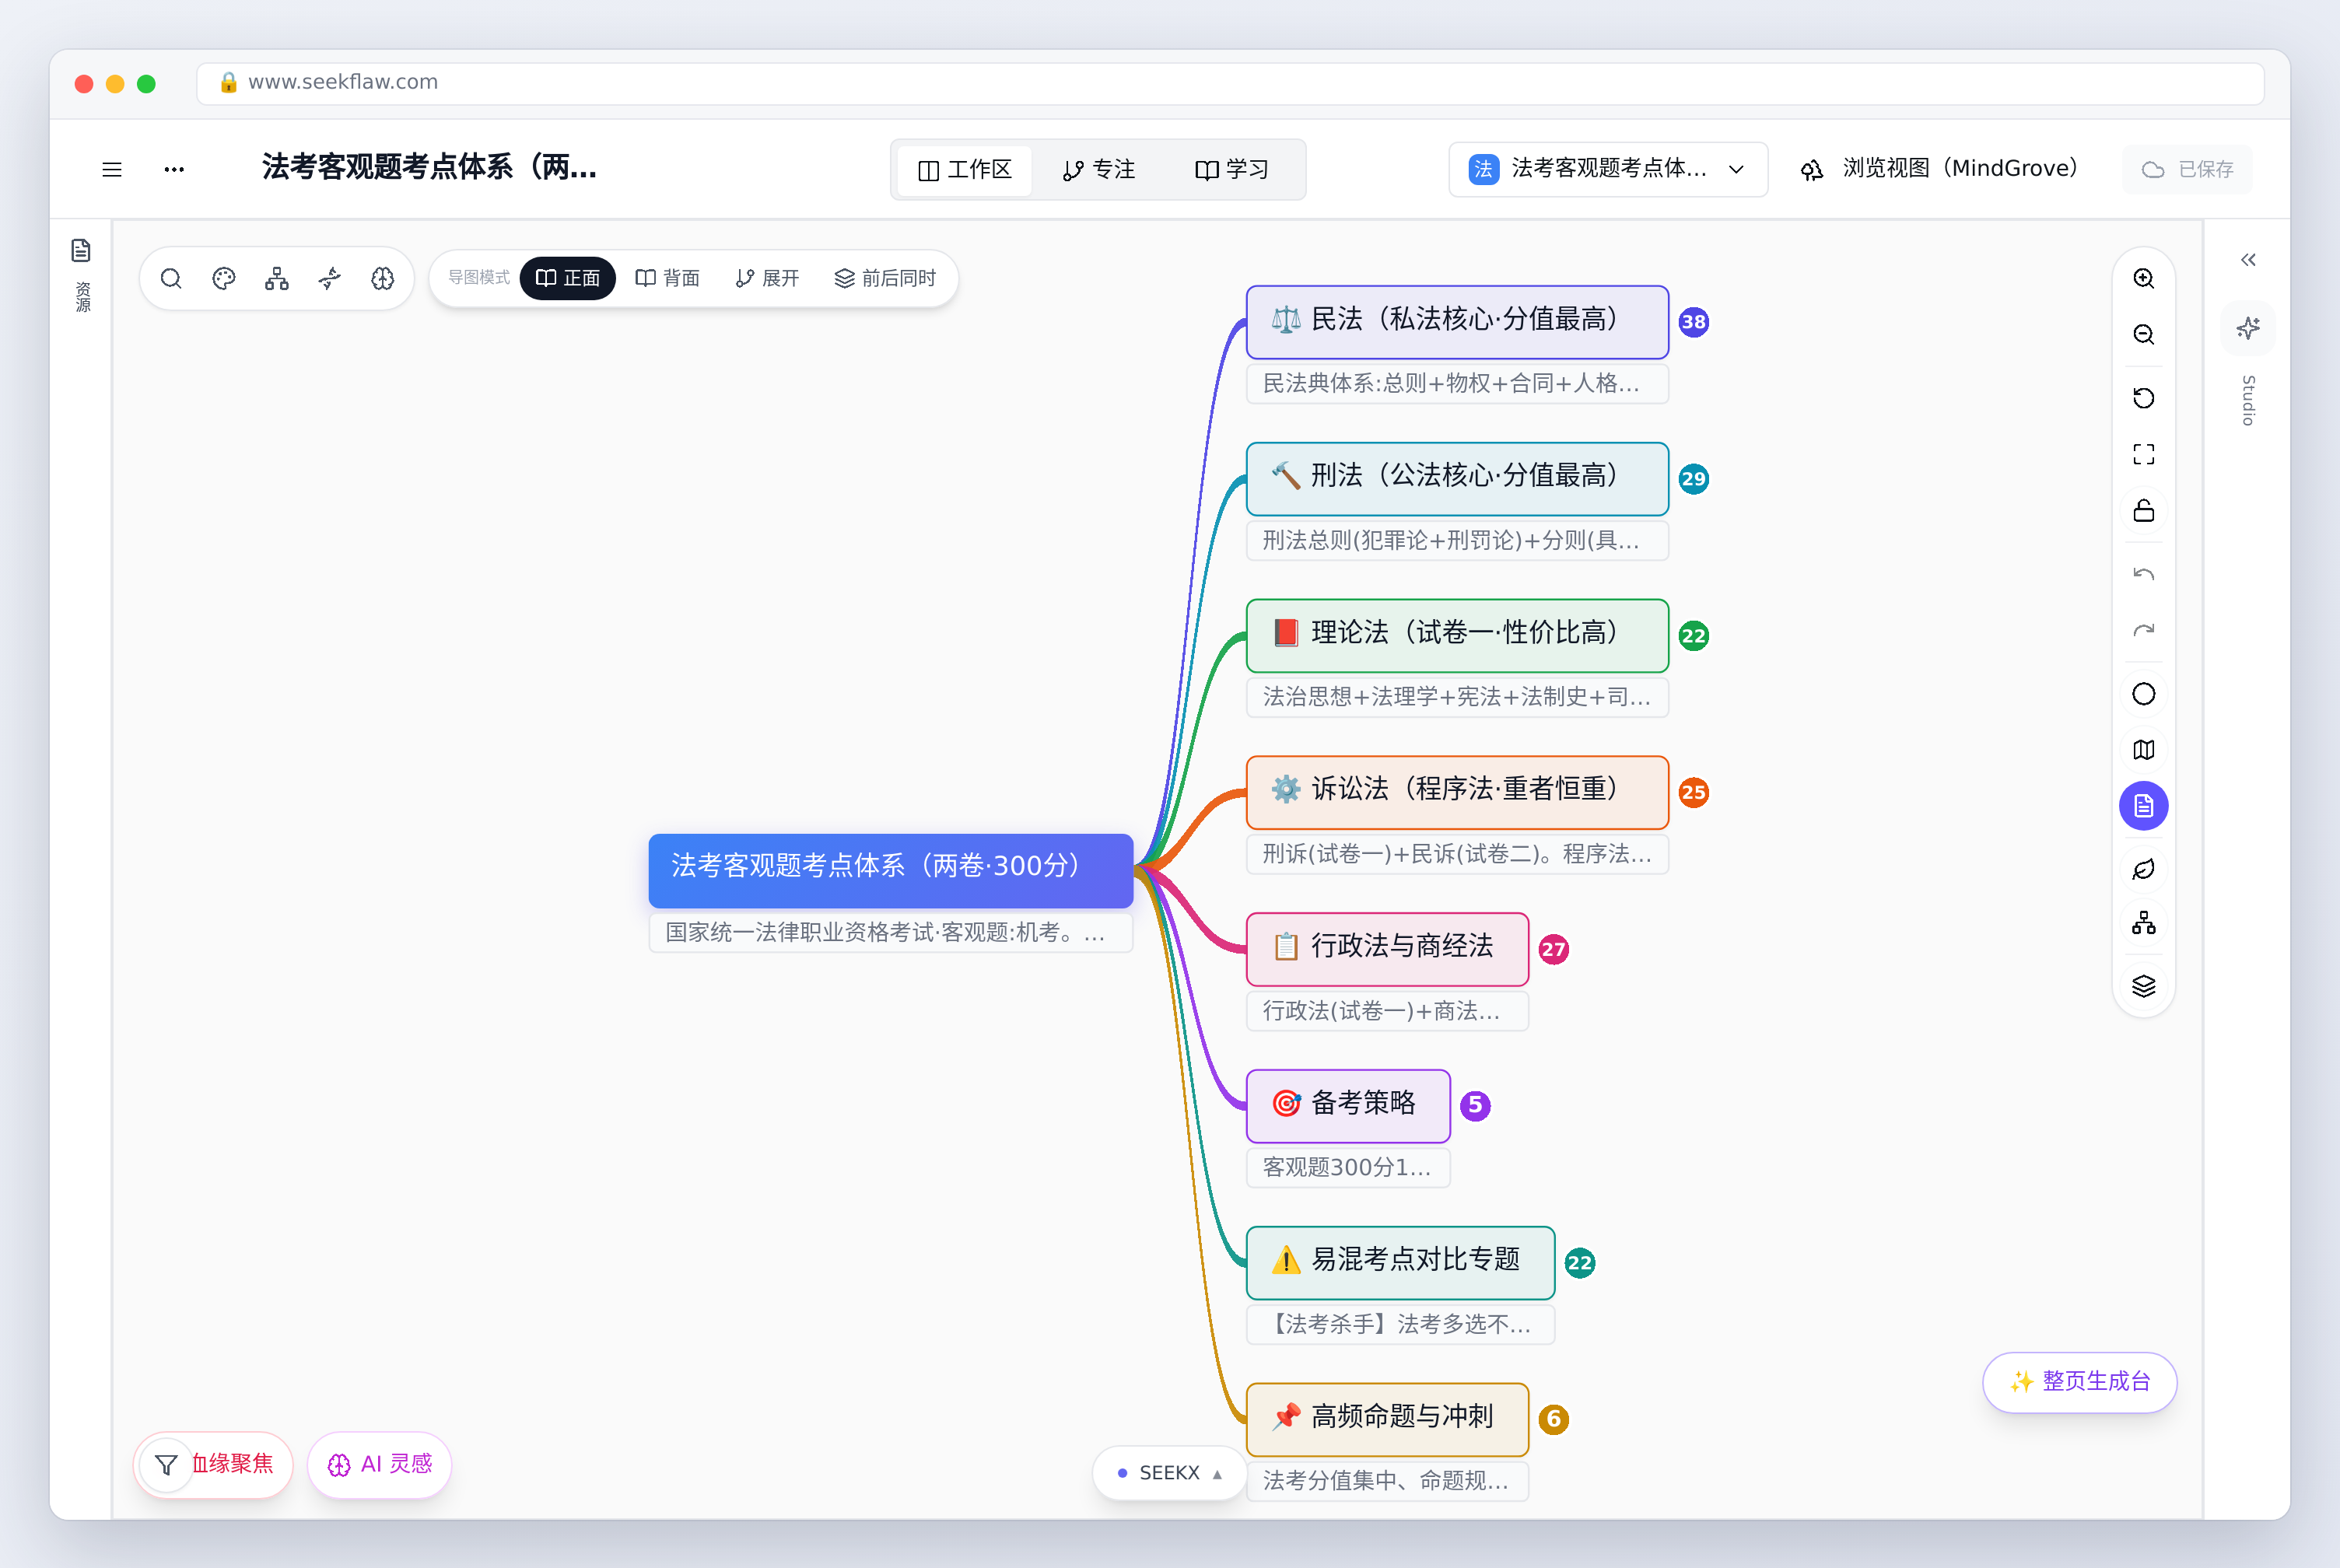Image resolution: width=2340 pixels, height=1568 pixels.
Task: Toggle the highlighted document notes button
Action: (2143, 806)
